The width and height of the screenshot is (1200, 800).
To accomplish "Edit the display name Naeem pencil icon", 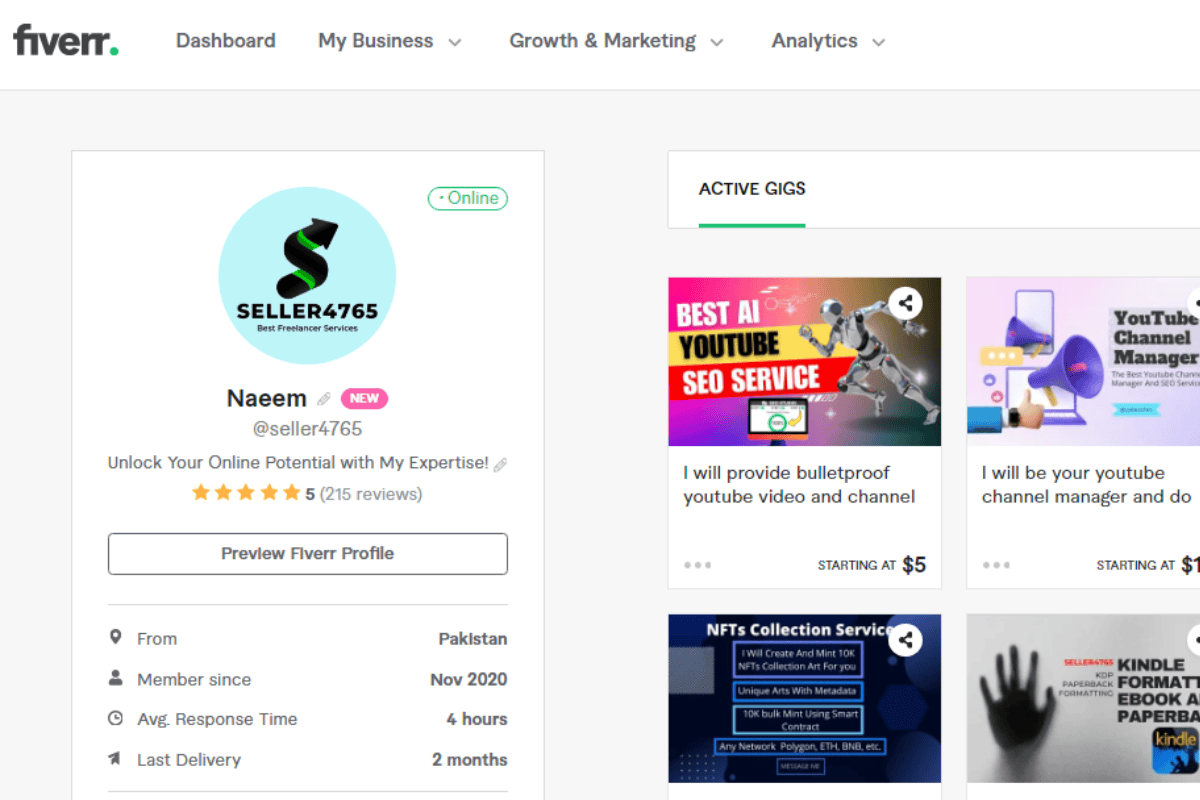I will pyautogui.click(x=324, y=399).
